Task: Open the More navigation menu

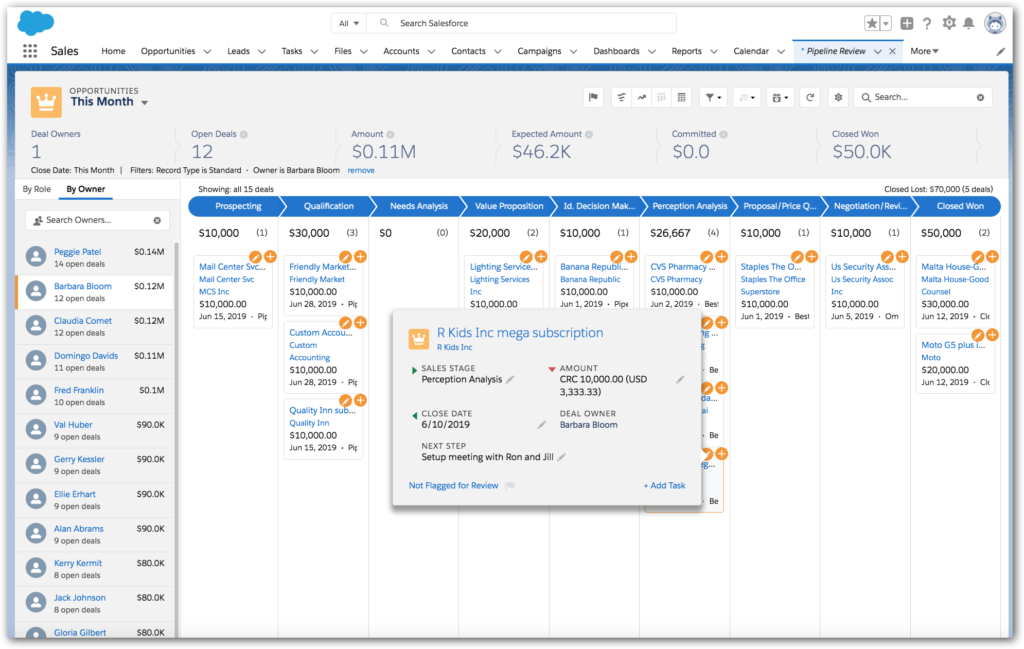Action: (924, 51)
